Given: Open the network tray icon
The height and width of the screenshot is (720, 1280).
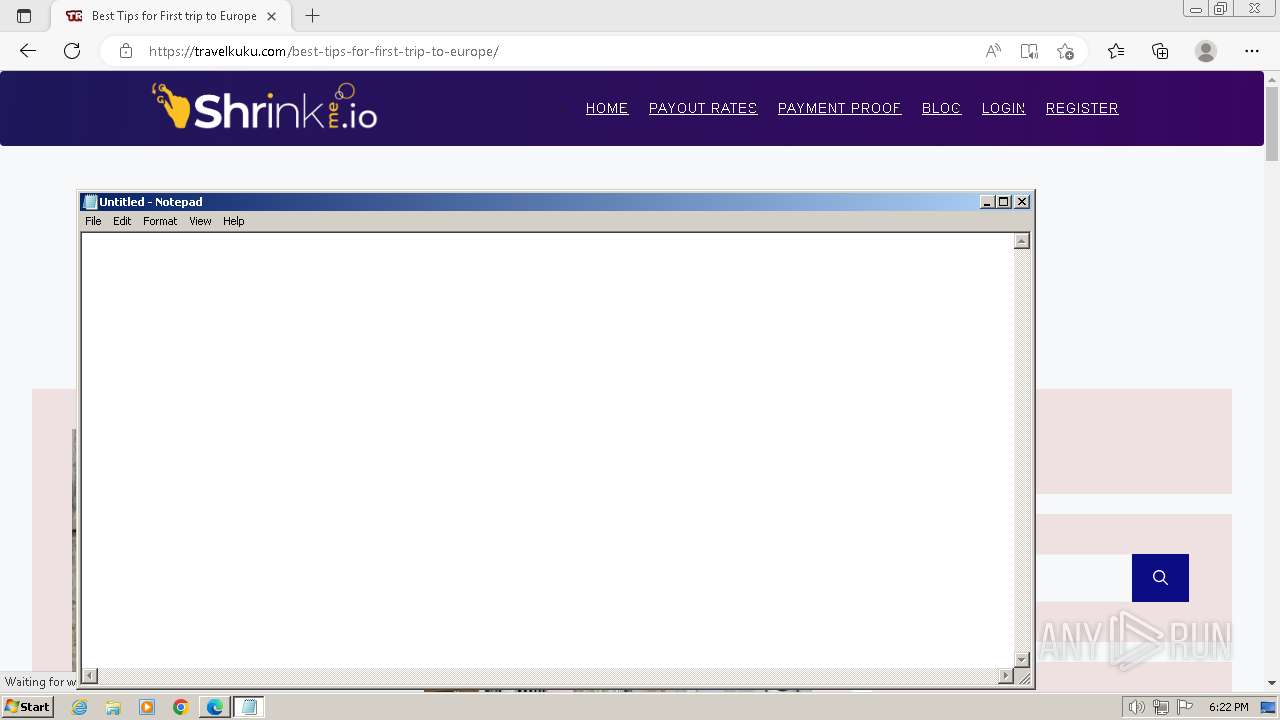Looking at the screenshot, I should pos(1161,707).
